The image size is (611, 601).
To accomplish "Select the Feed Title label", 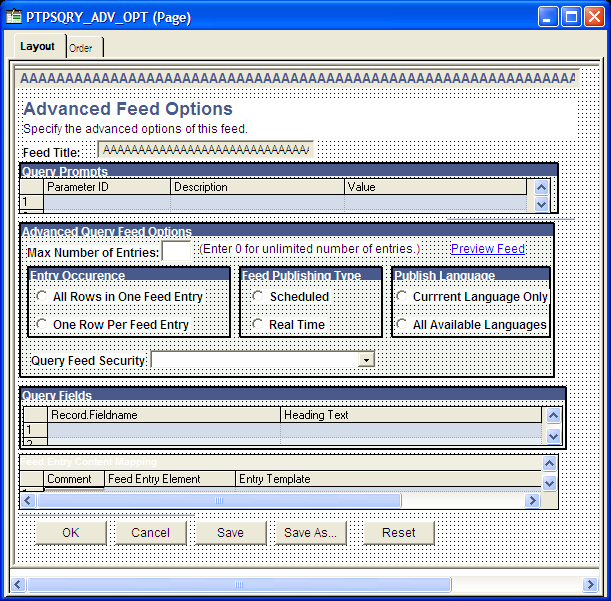I will click(51, 152).
